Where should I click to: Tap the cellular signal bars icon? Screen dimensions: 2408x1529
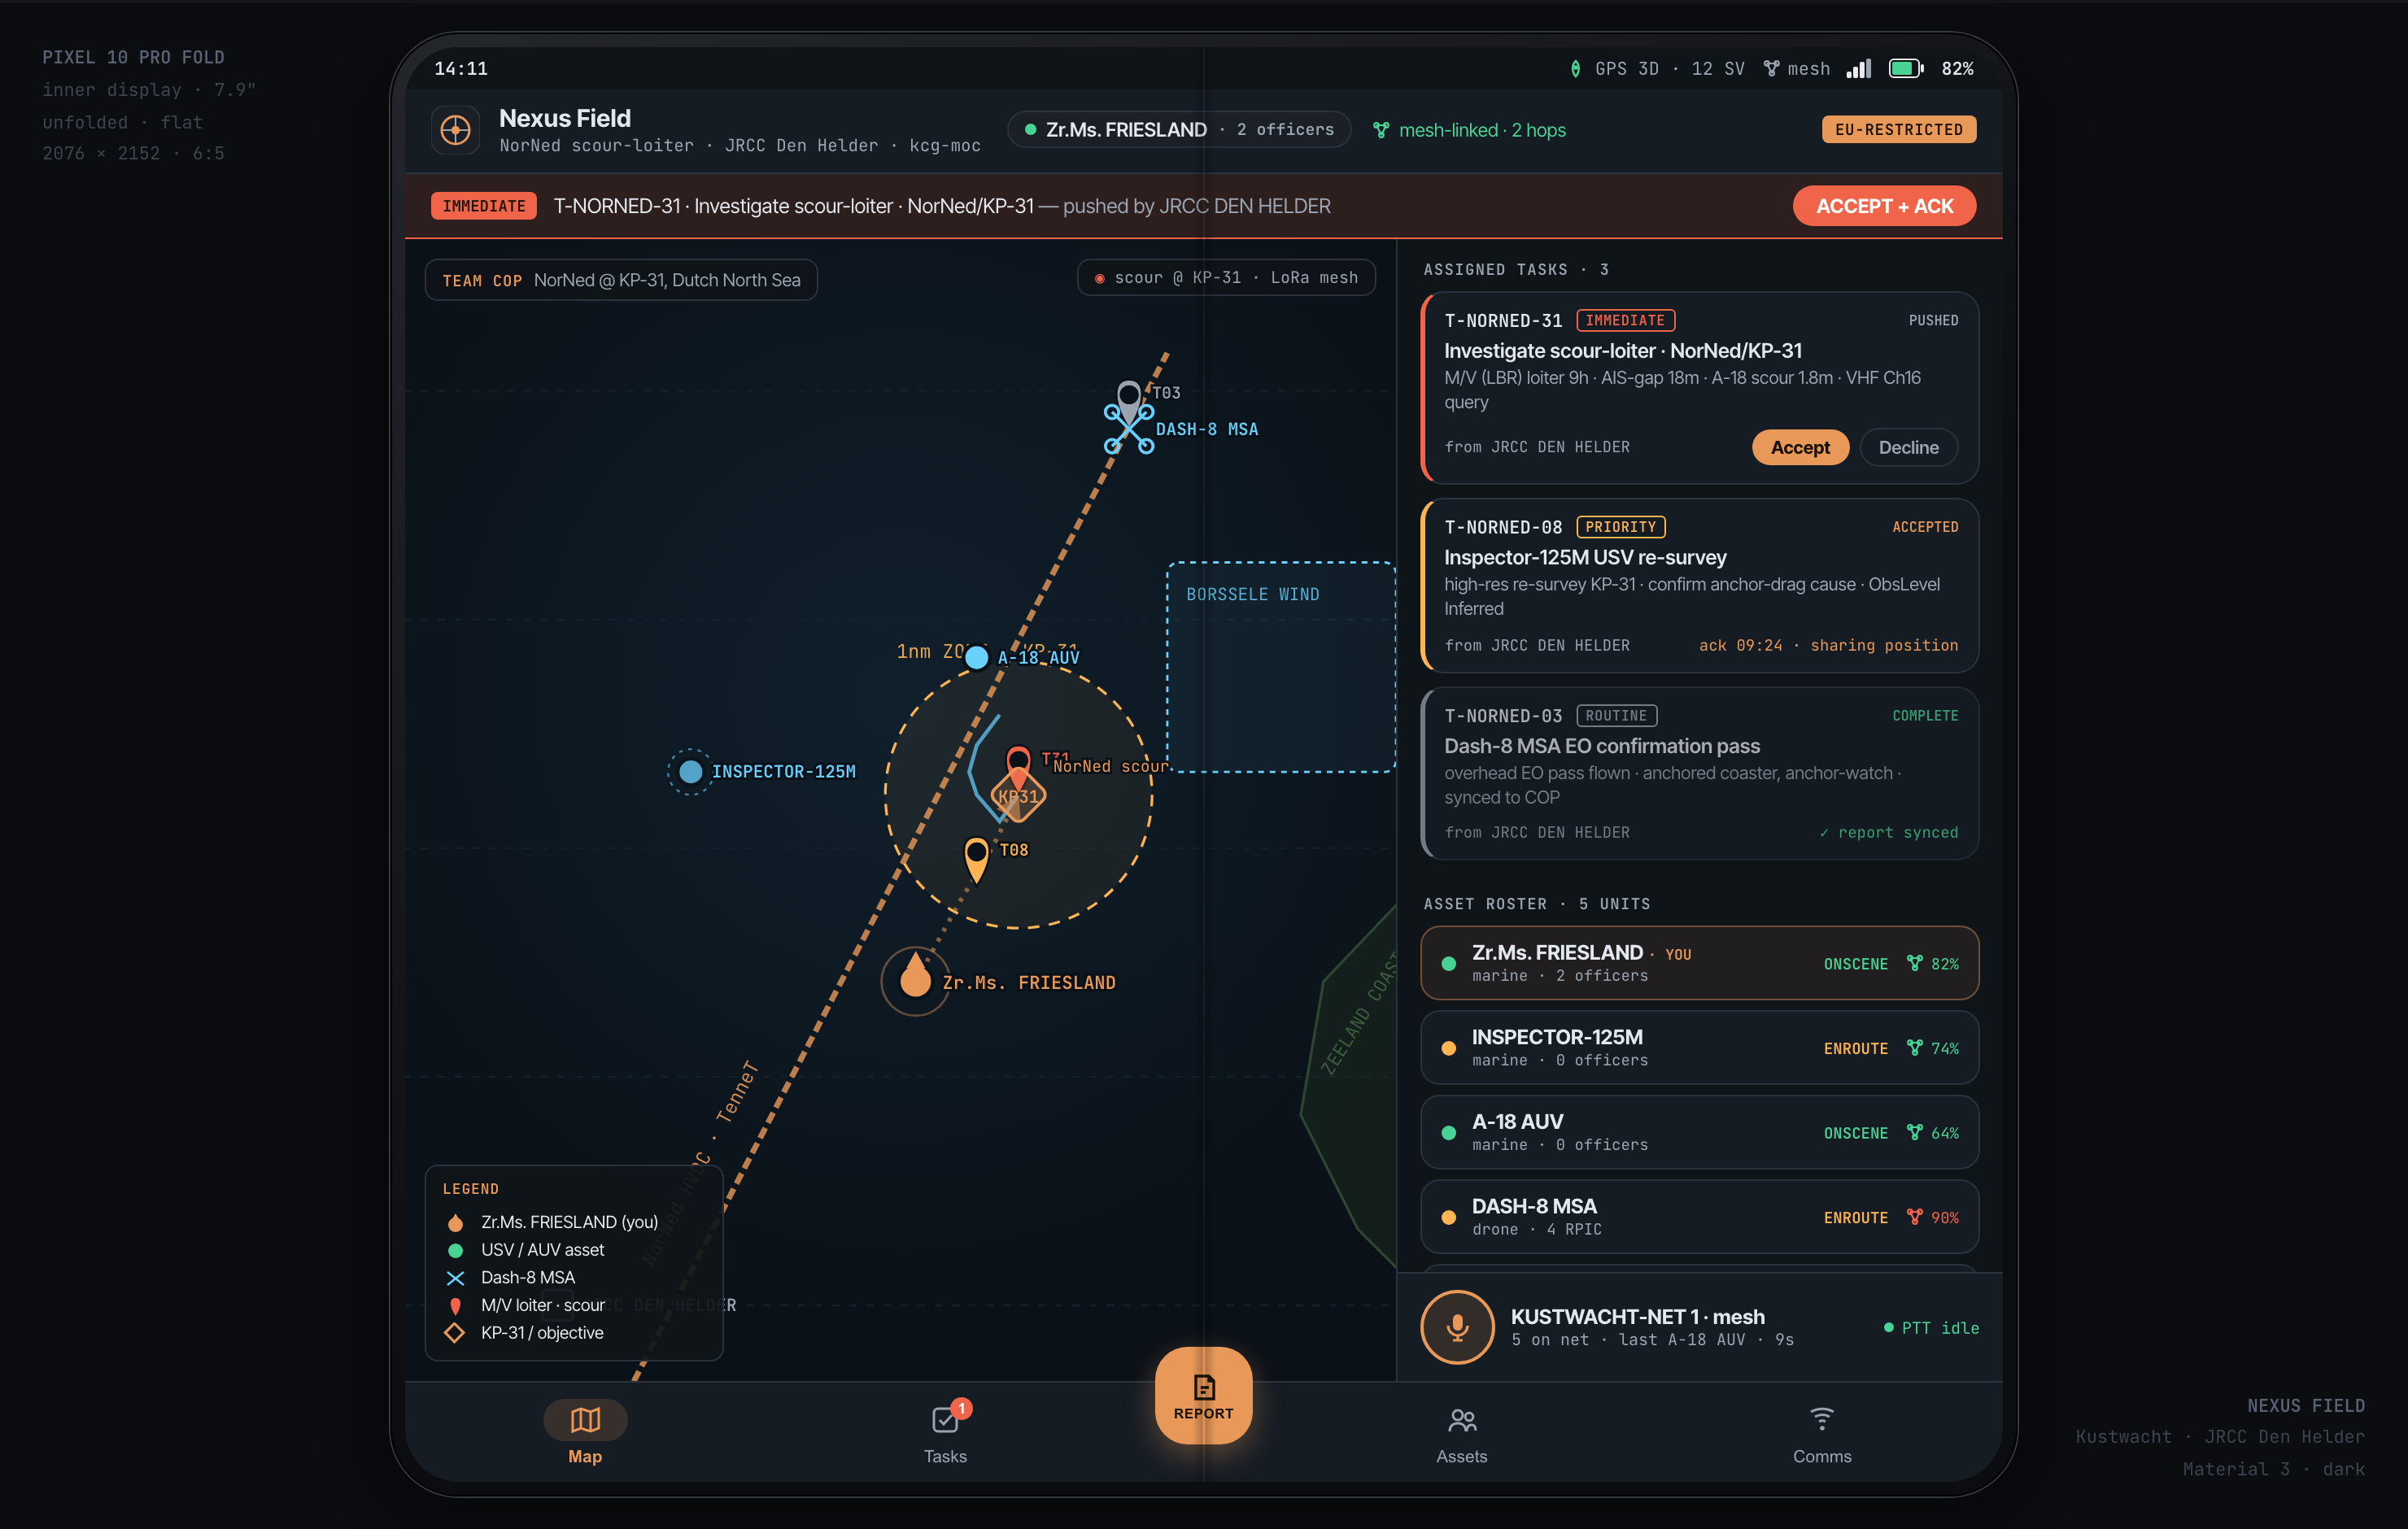tap(1859, 68)
